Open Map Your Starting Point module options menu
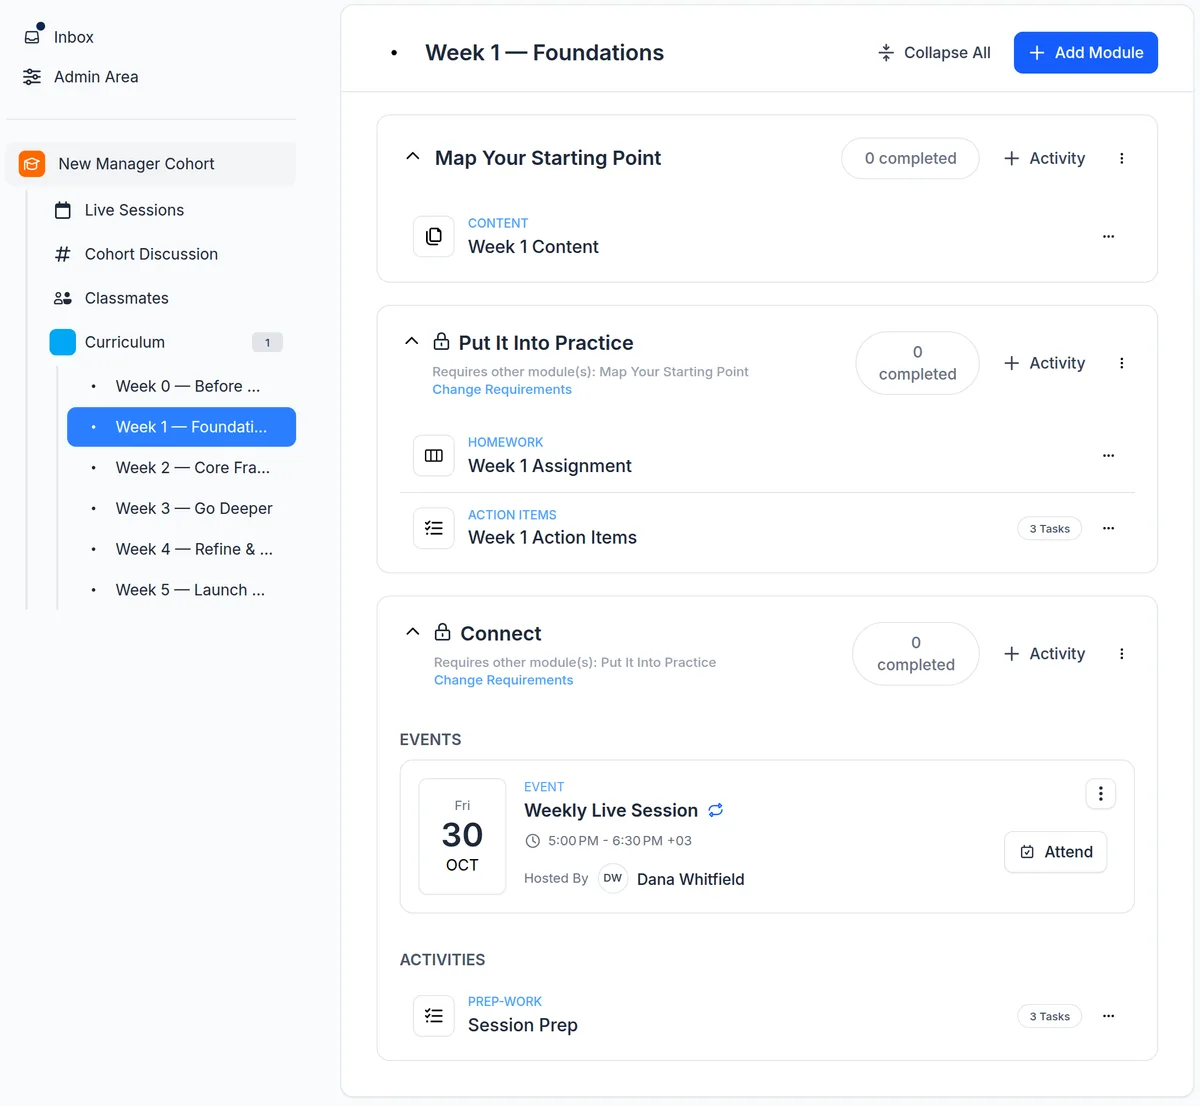This screenshot has width=1200, height=1106. point(1122,158)
